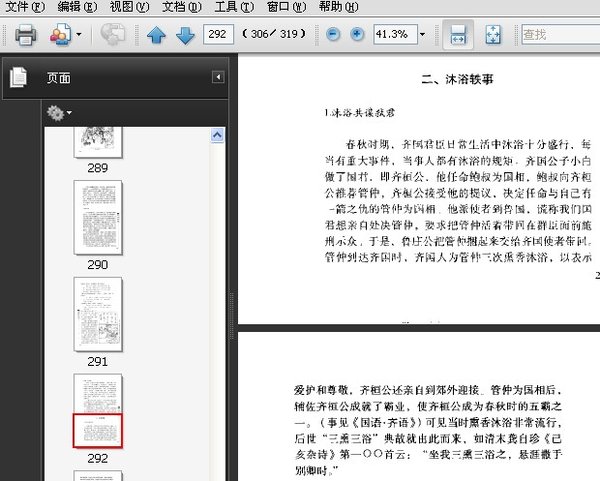The height and width of the screenshot is (481, 600).
Task: Open the 工具(T) menu
Action: (x=234, y=7)
